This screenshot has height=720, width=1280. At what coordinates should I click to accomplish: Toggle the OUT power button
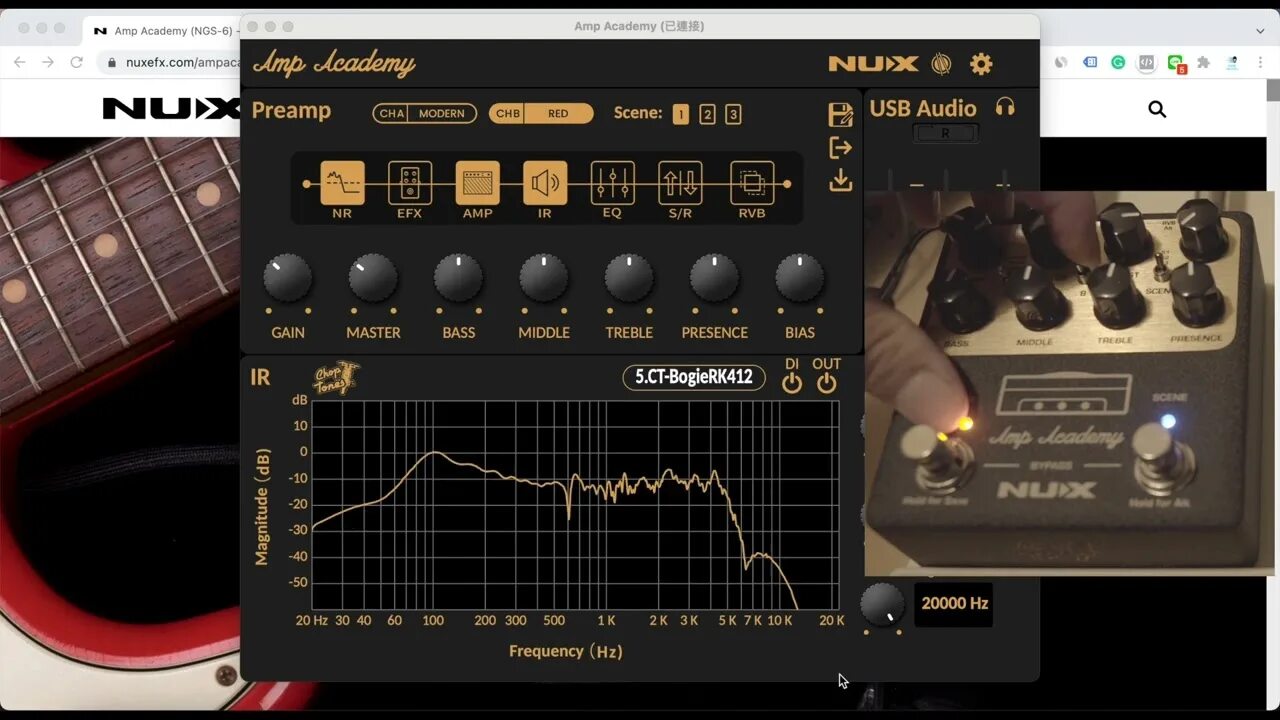click(826, 383)
